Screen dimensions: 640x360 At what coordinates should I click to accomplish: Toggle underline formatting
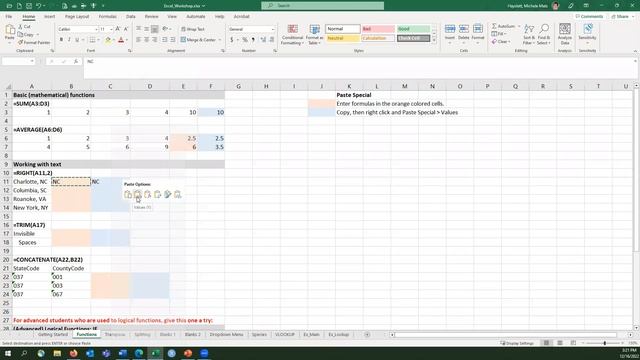click(77, 40)
